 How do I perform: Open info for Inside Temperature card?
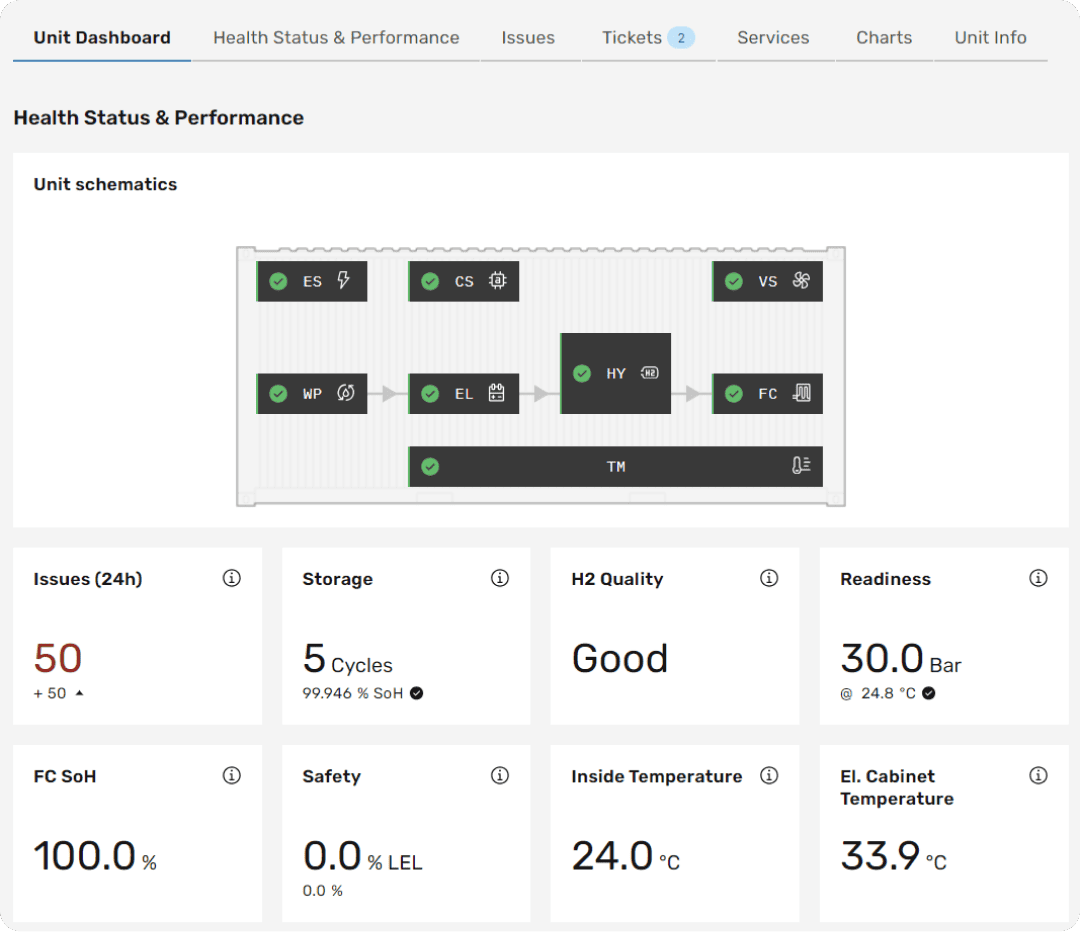click(x=769, y=776)
